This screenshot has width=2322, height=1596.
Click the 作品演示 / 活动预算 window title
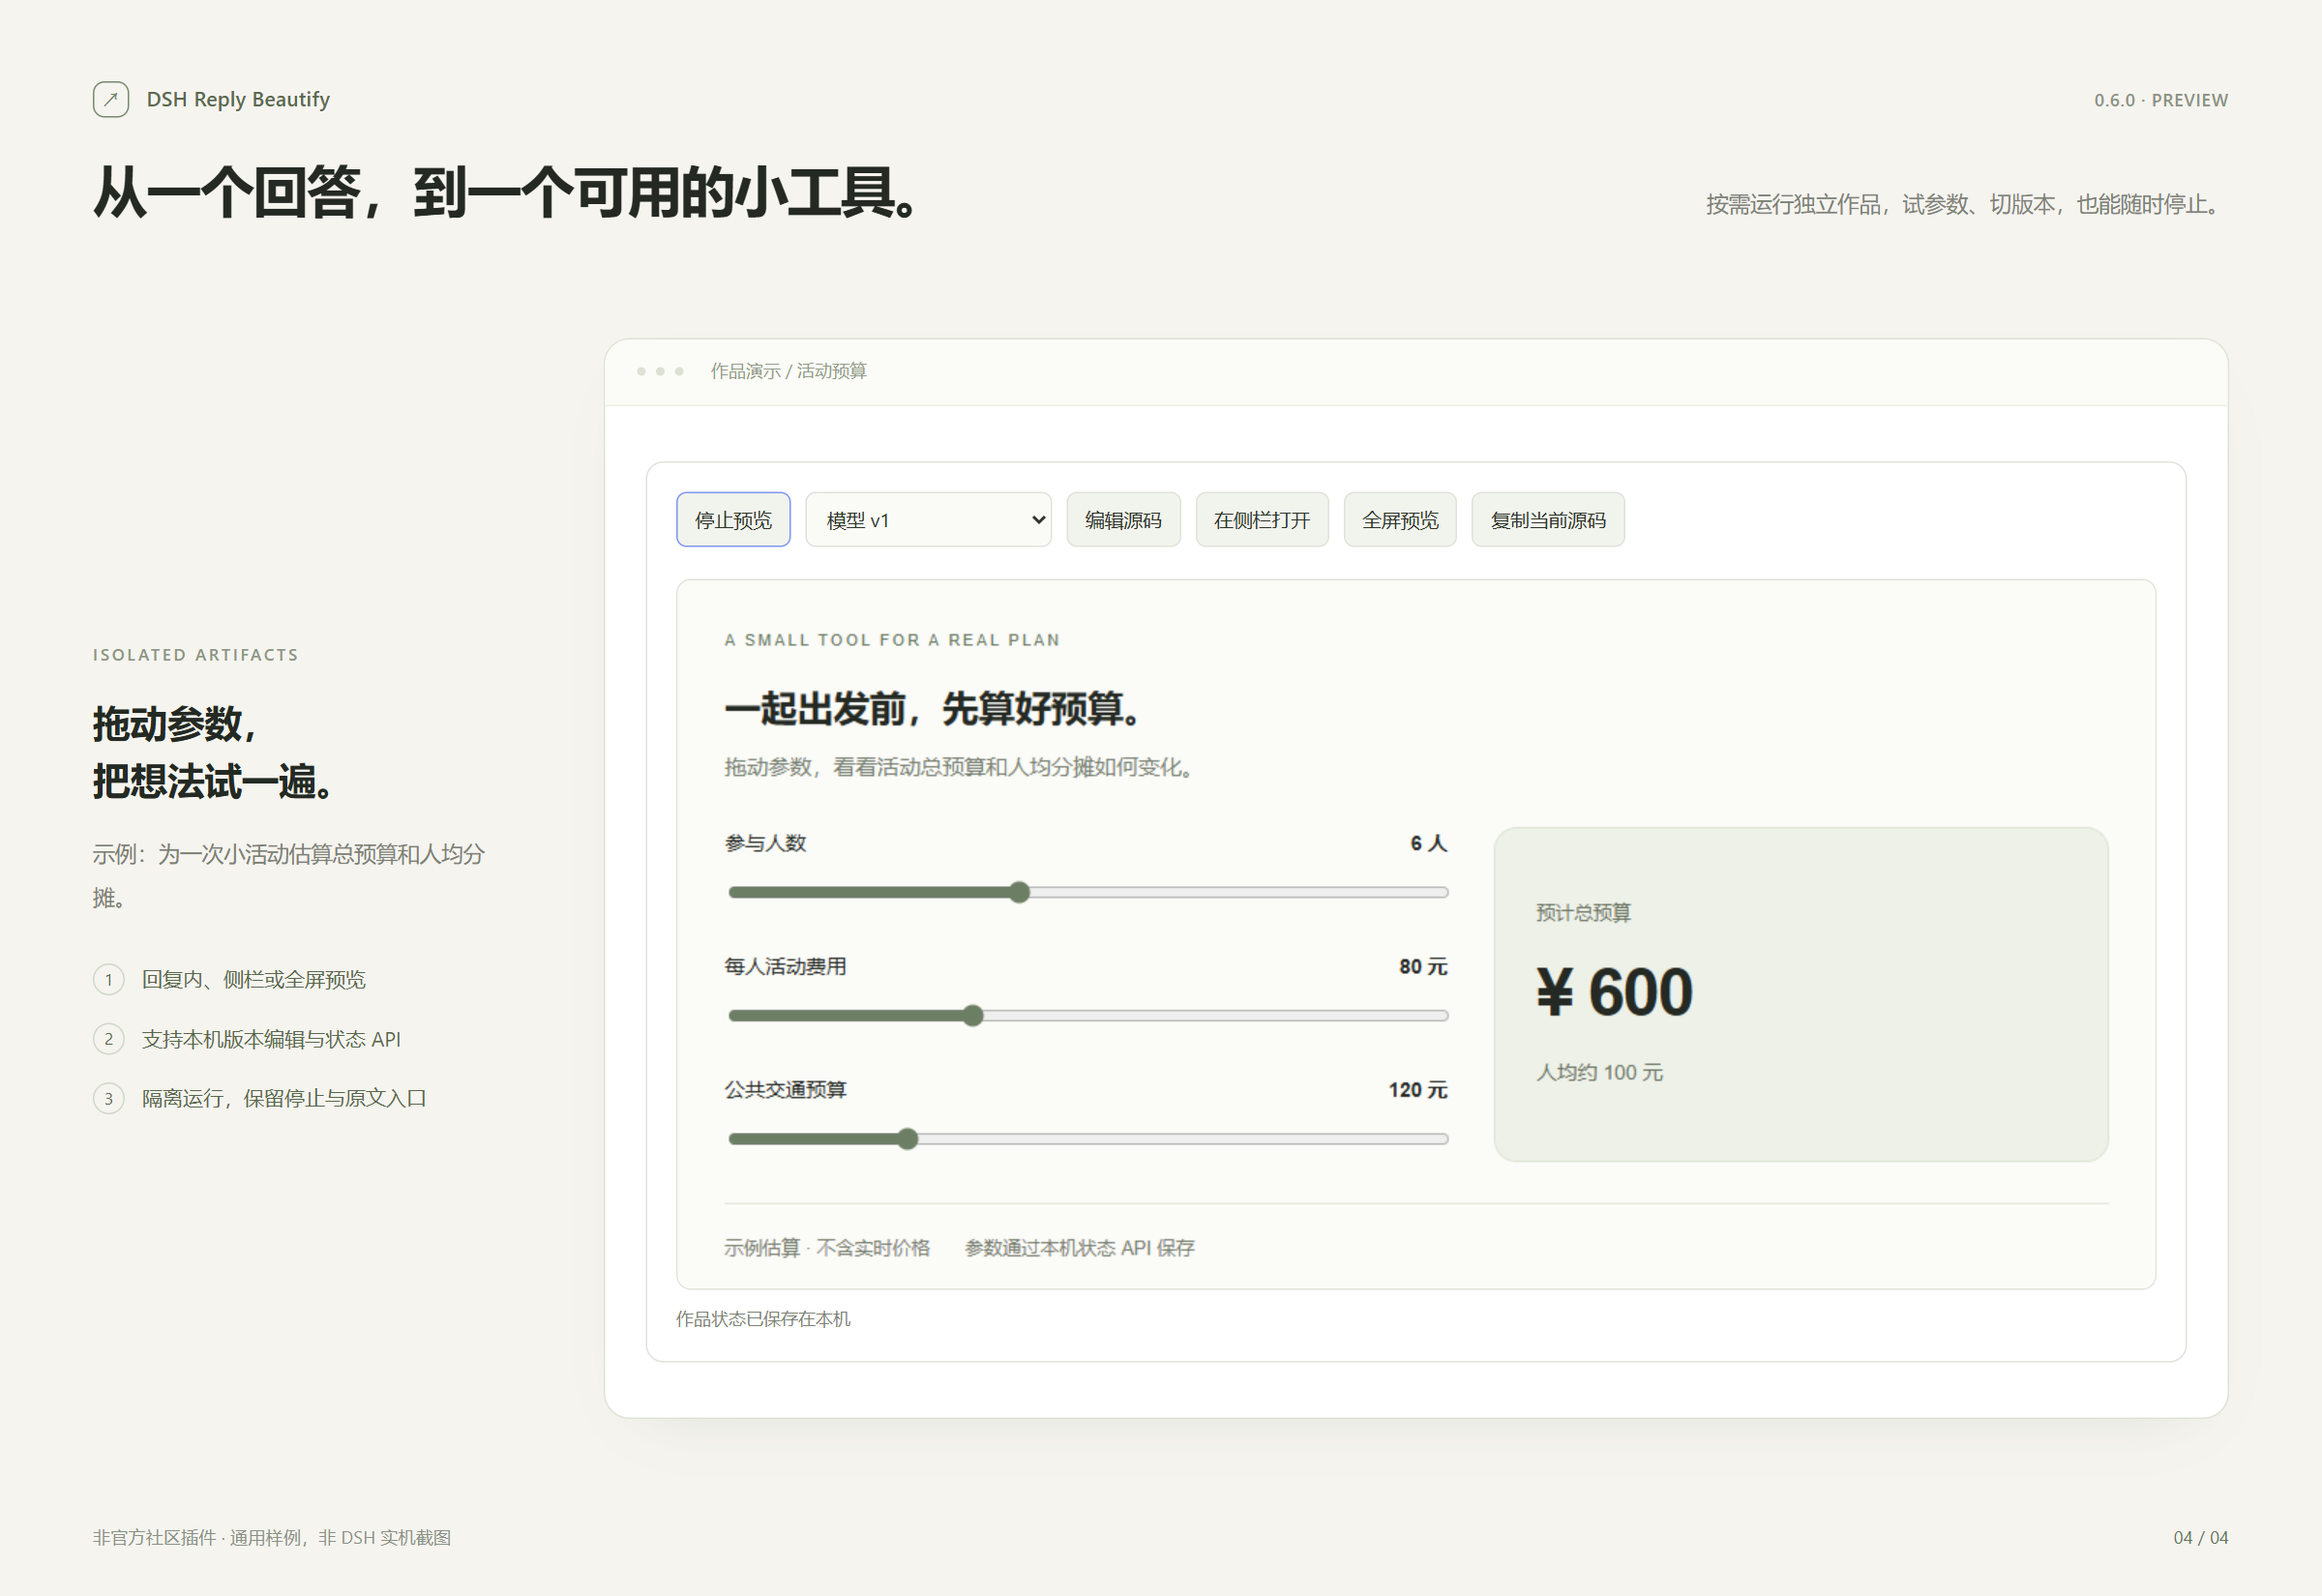click(788, 371)
